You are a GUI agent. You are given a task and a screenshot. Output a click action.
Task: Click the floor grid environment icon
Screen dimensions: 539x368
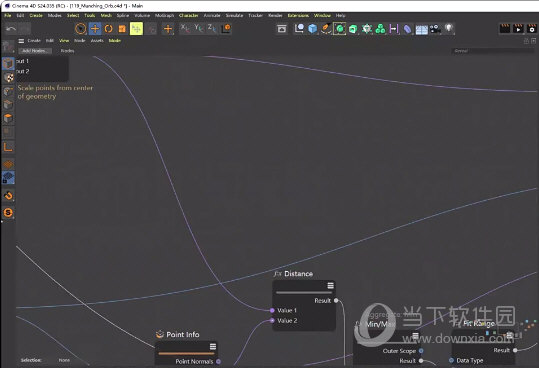tap(421, 30)
